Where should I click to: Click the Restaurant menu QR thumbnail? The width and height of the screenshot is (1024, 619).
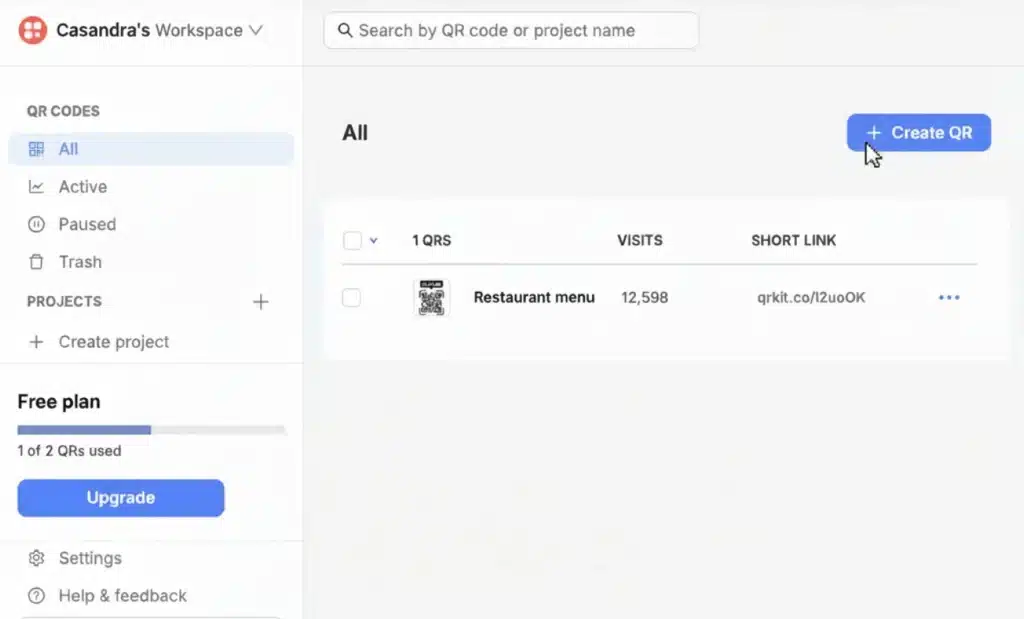click(x=431, y=297)
